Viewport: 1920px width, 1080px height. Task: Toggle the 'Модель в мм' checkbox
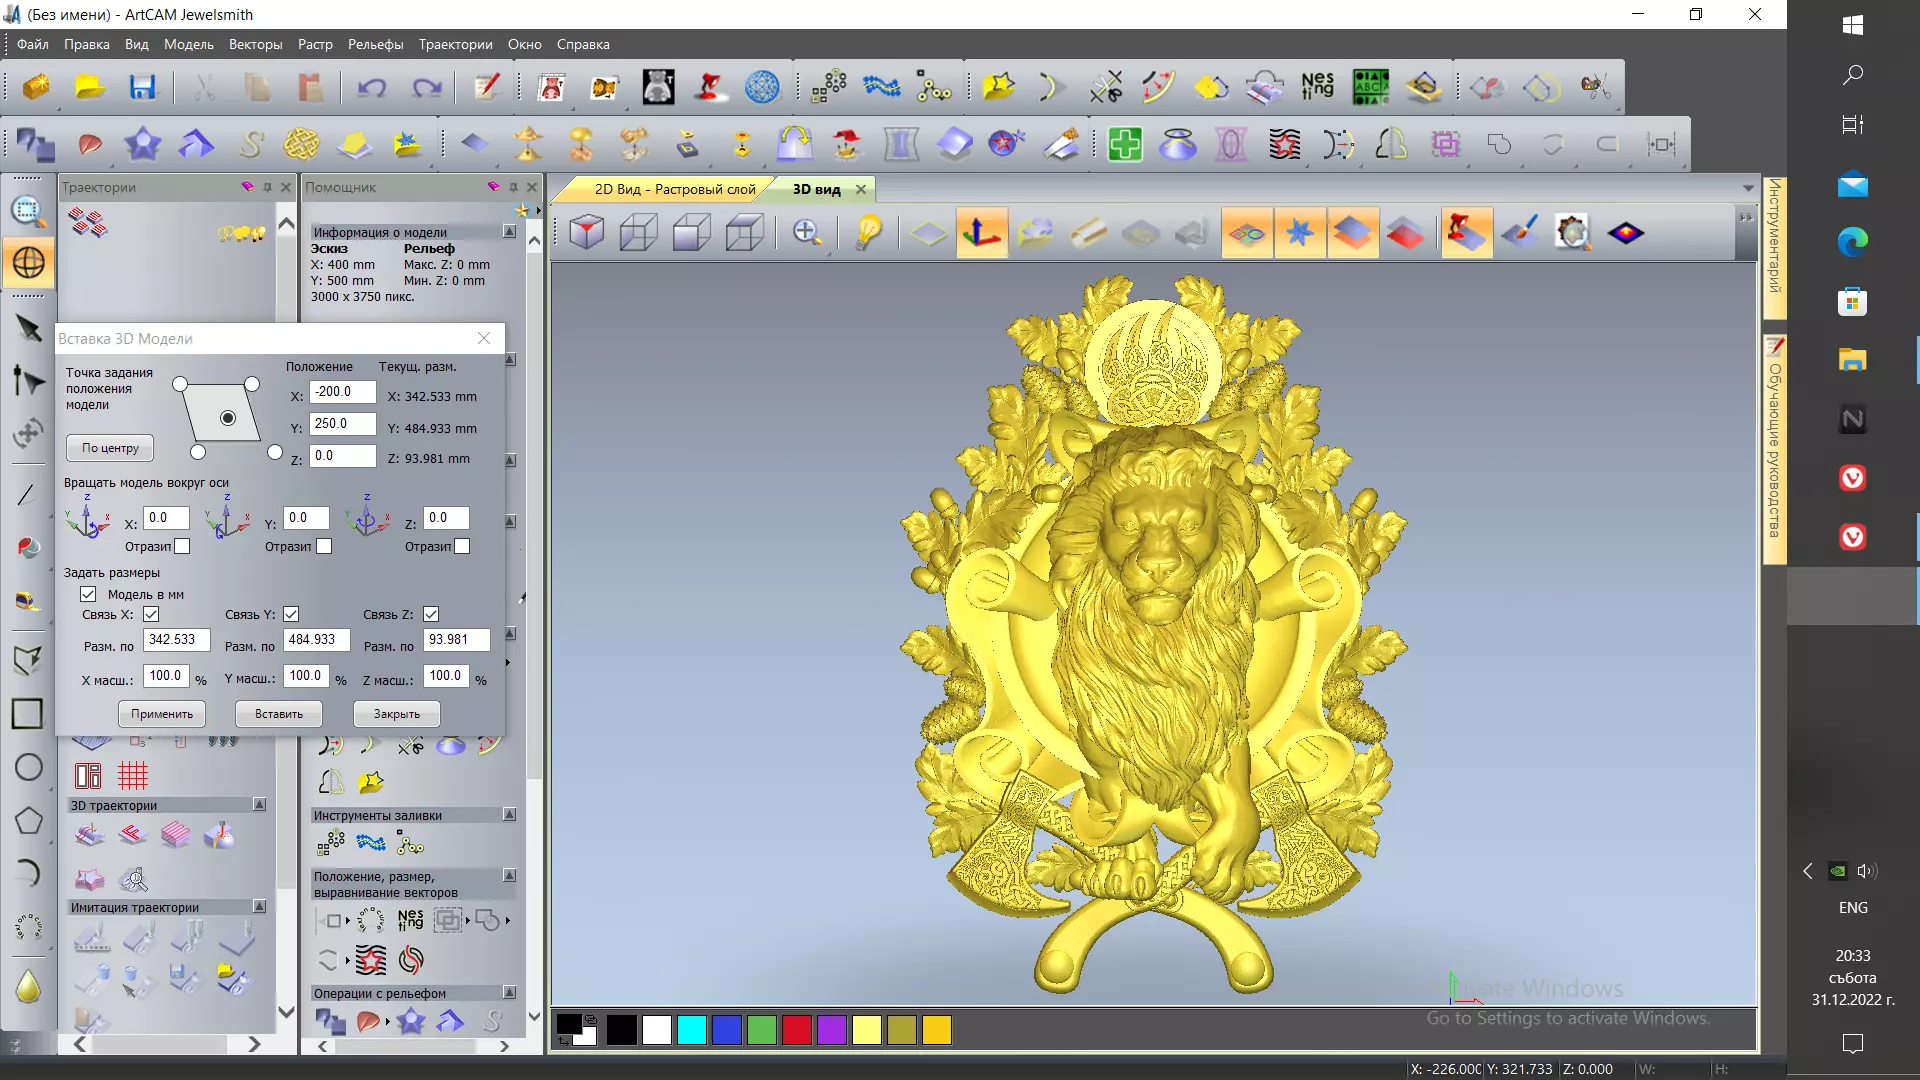(x=88, y=594)
